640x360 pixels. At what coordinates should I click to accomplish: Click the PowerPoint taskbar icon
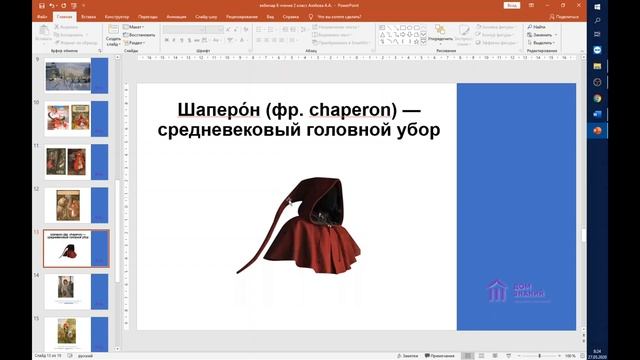[x=597, y=131]
